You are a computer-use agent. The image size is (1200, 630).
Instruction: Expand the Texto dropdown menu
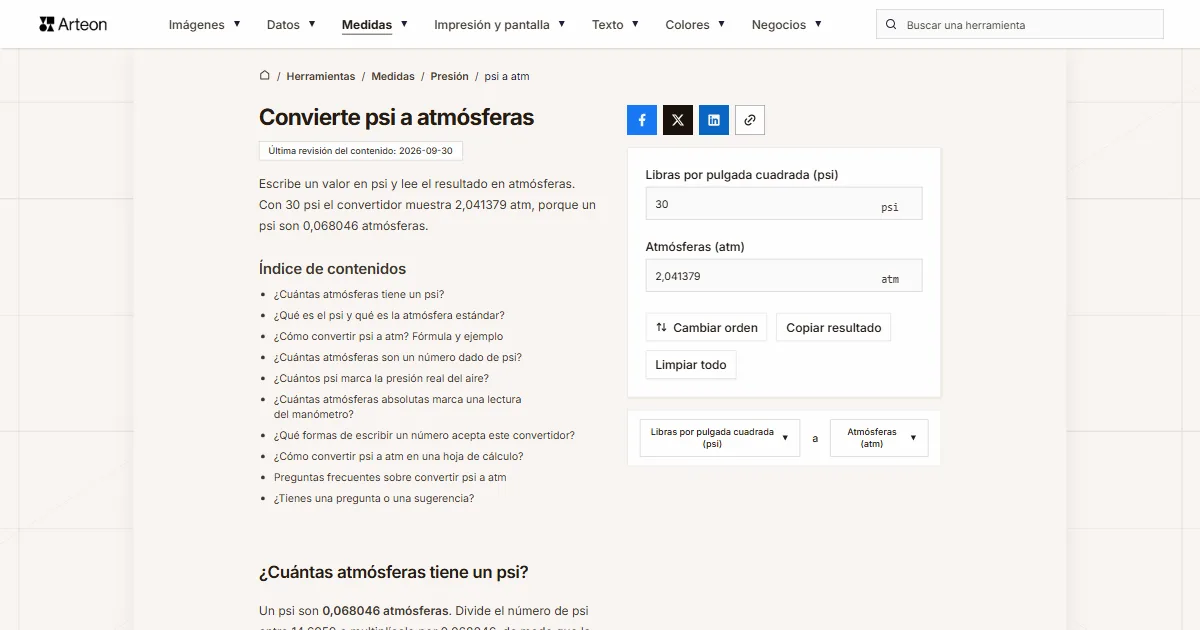[x=615, y=25]
